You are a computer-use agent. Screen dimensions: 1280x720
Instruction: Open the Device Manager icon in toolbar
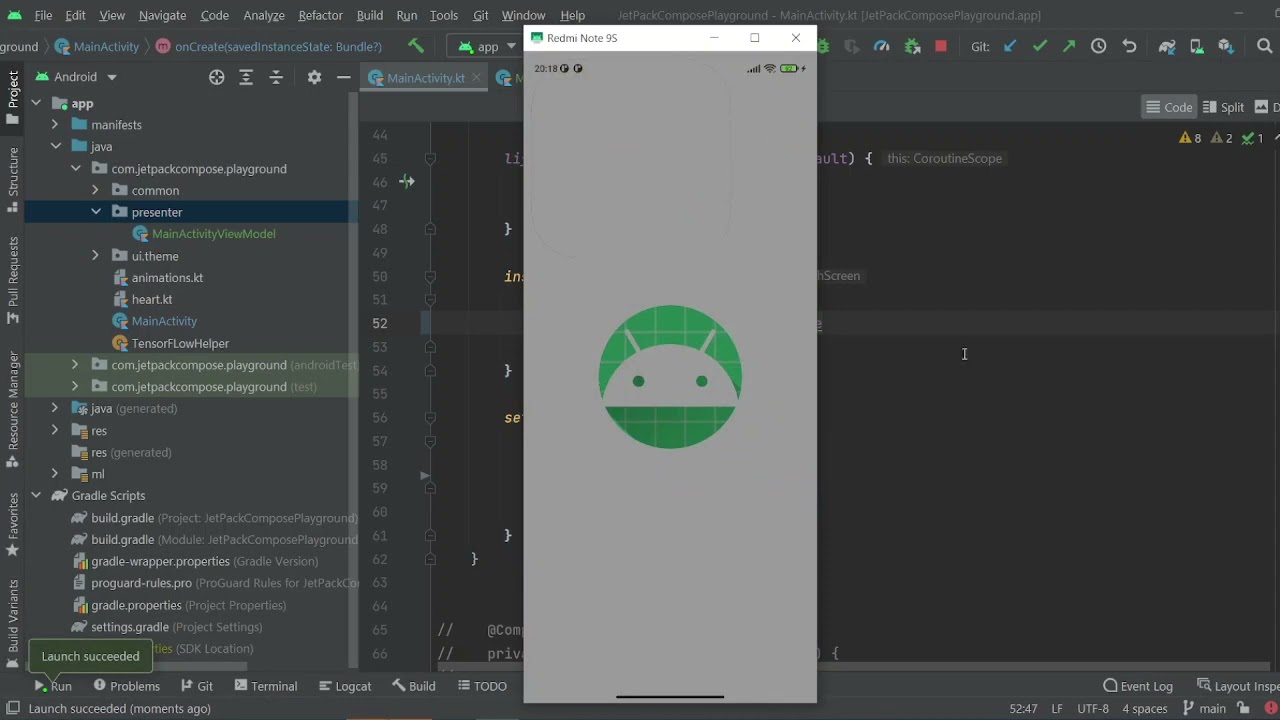click(1196, 46)
